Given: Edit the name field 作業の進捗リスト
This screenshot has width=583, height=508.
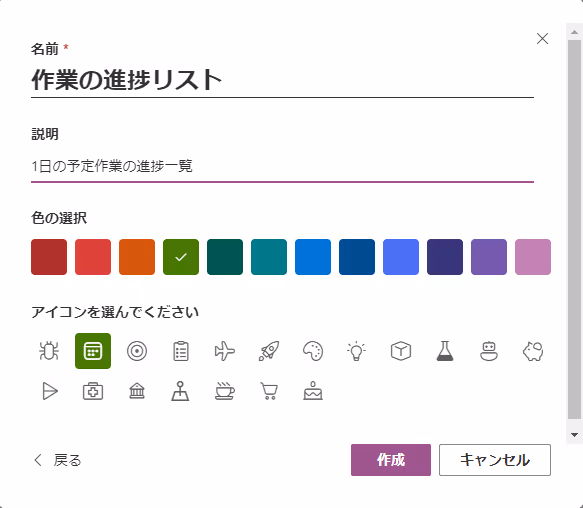Looking at the screenshot, I should tap(283, 80).
